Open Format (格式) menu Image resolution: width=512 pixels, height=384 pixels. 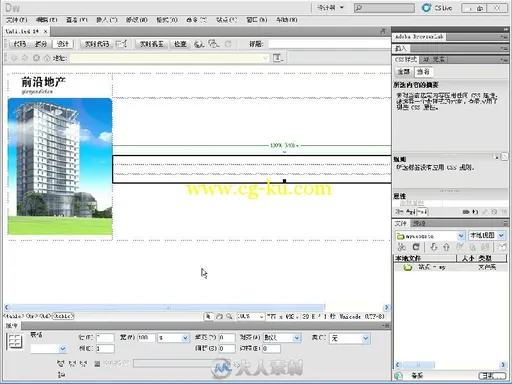tap(167, 20)
